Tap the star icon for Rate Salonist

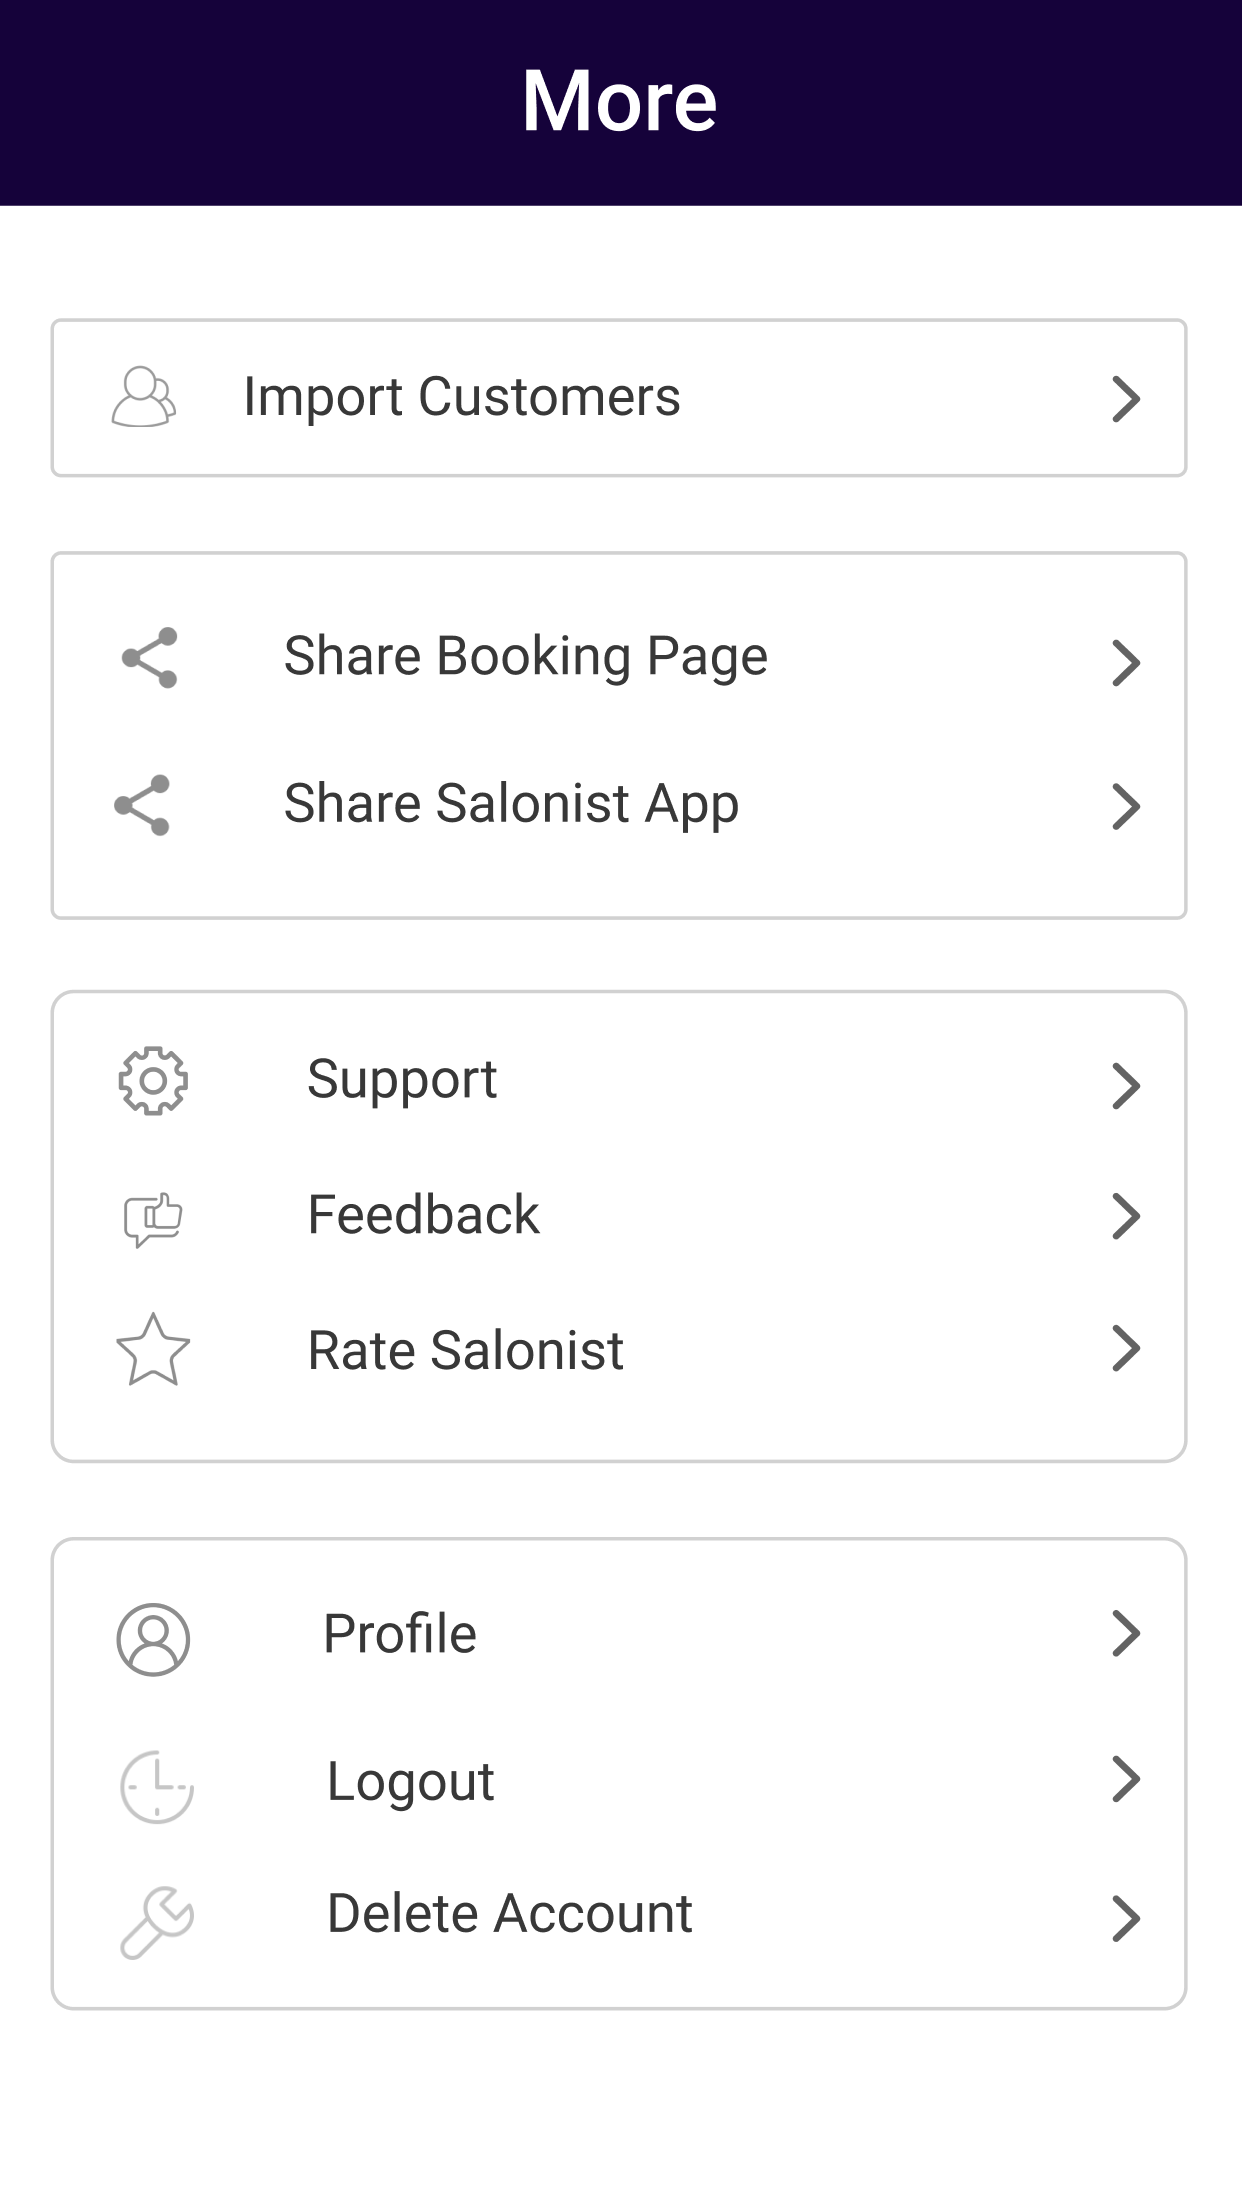coord(153,1350)
